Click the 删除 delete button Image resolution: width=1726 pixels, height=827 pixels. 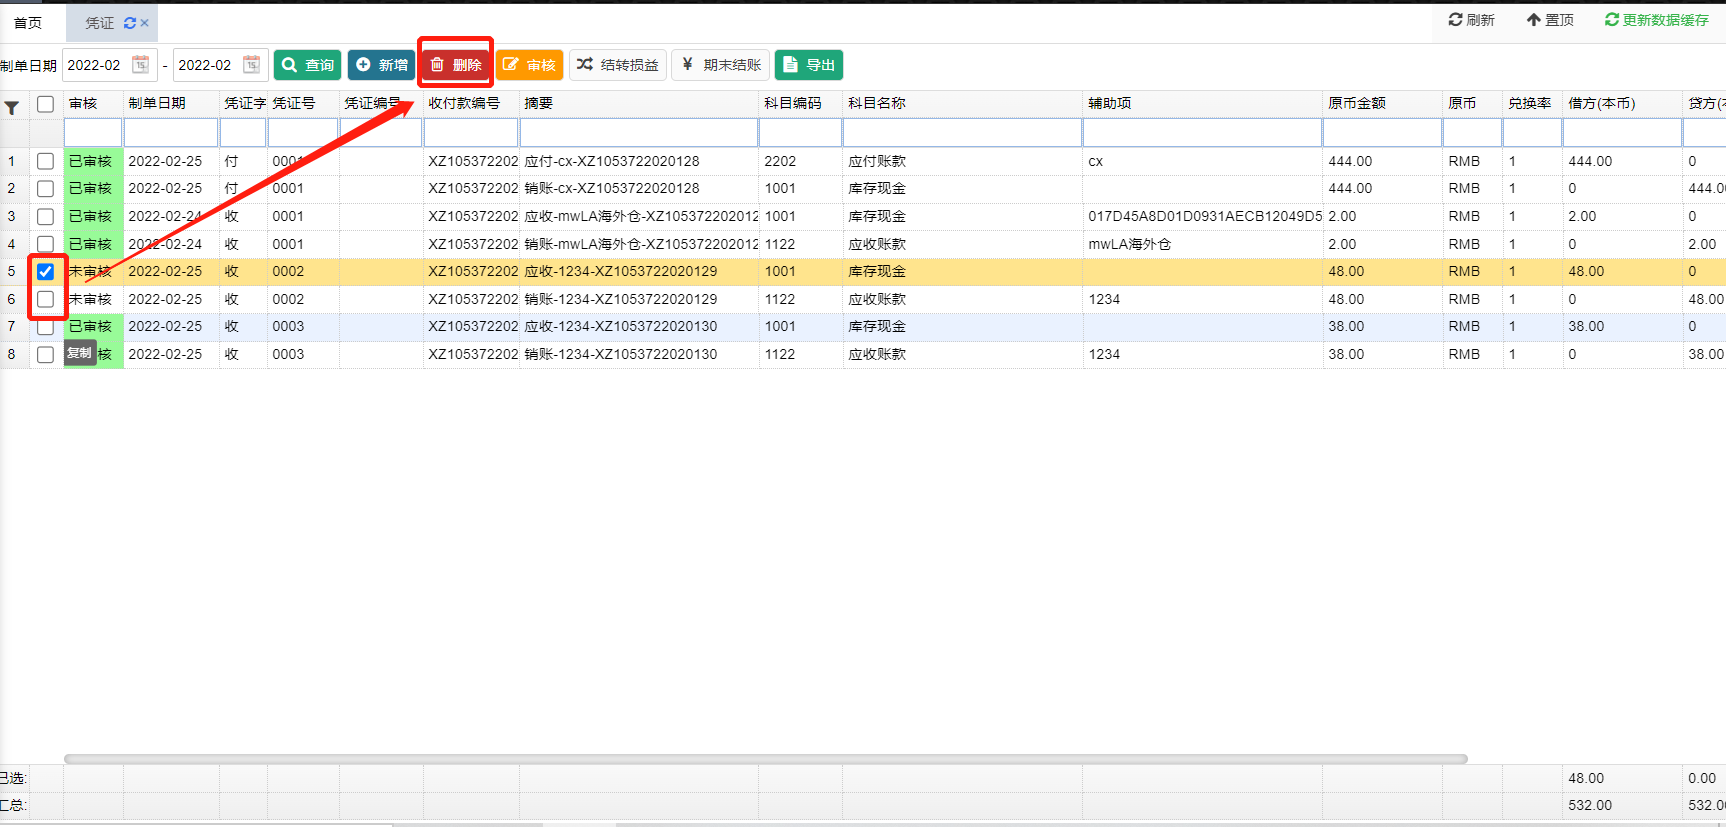(456, 65)
